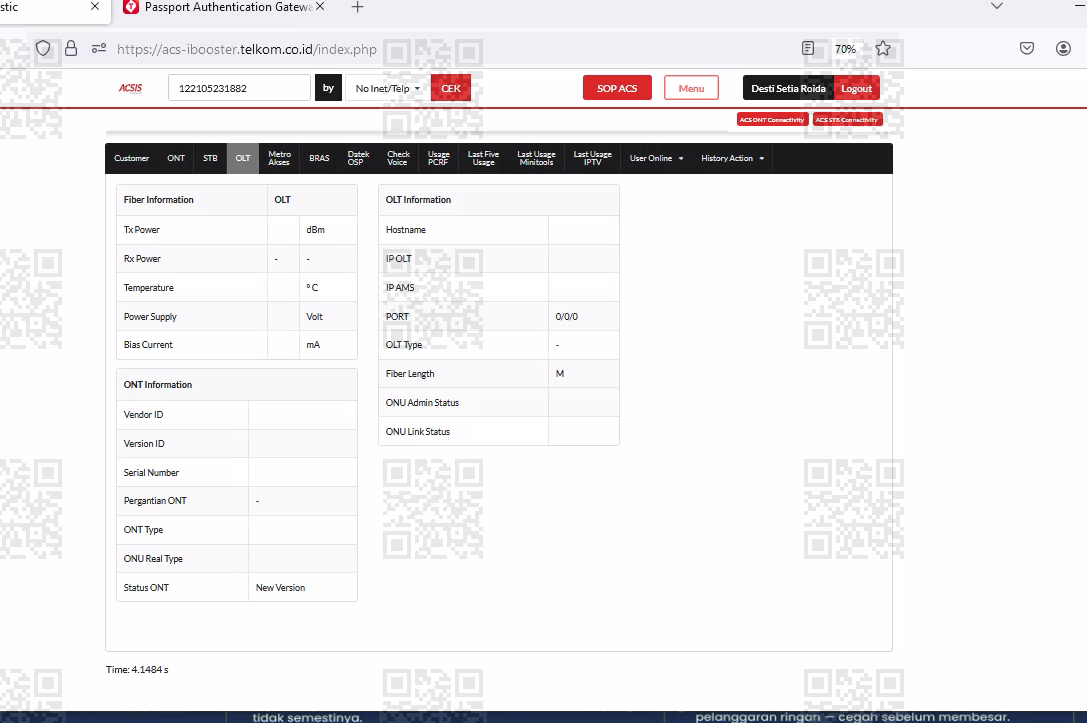The height and width of the screenshot is (723, 1087).
Task: Click the 'Tx Power' row label
Action: pyautogui.click(x=141, y=229)
